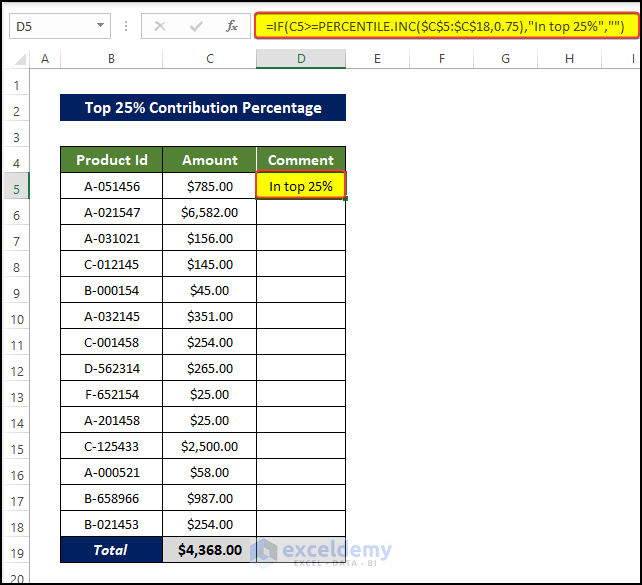Screen dimensions: 642x585
Task: Click the empty Comment cell beside C-125433
Action: 301,446
